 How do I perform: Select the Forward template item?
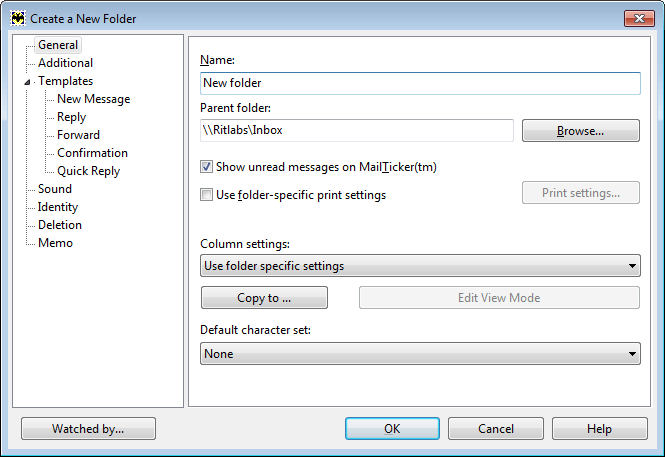pyautogui.click(x=78, y=135)
